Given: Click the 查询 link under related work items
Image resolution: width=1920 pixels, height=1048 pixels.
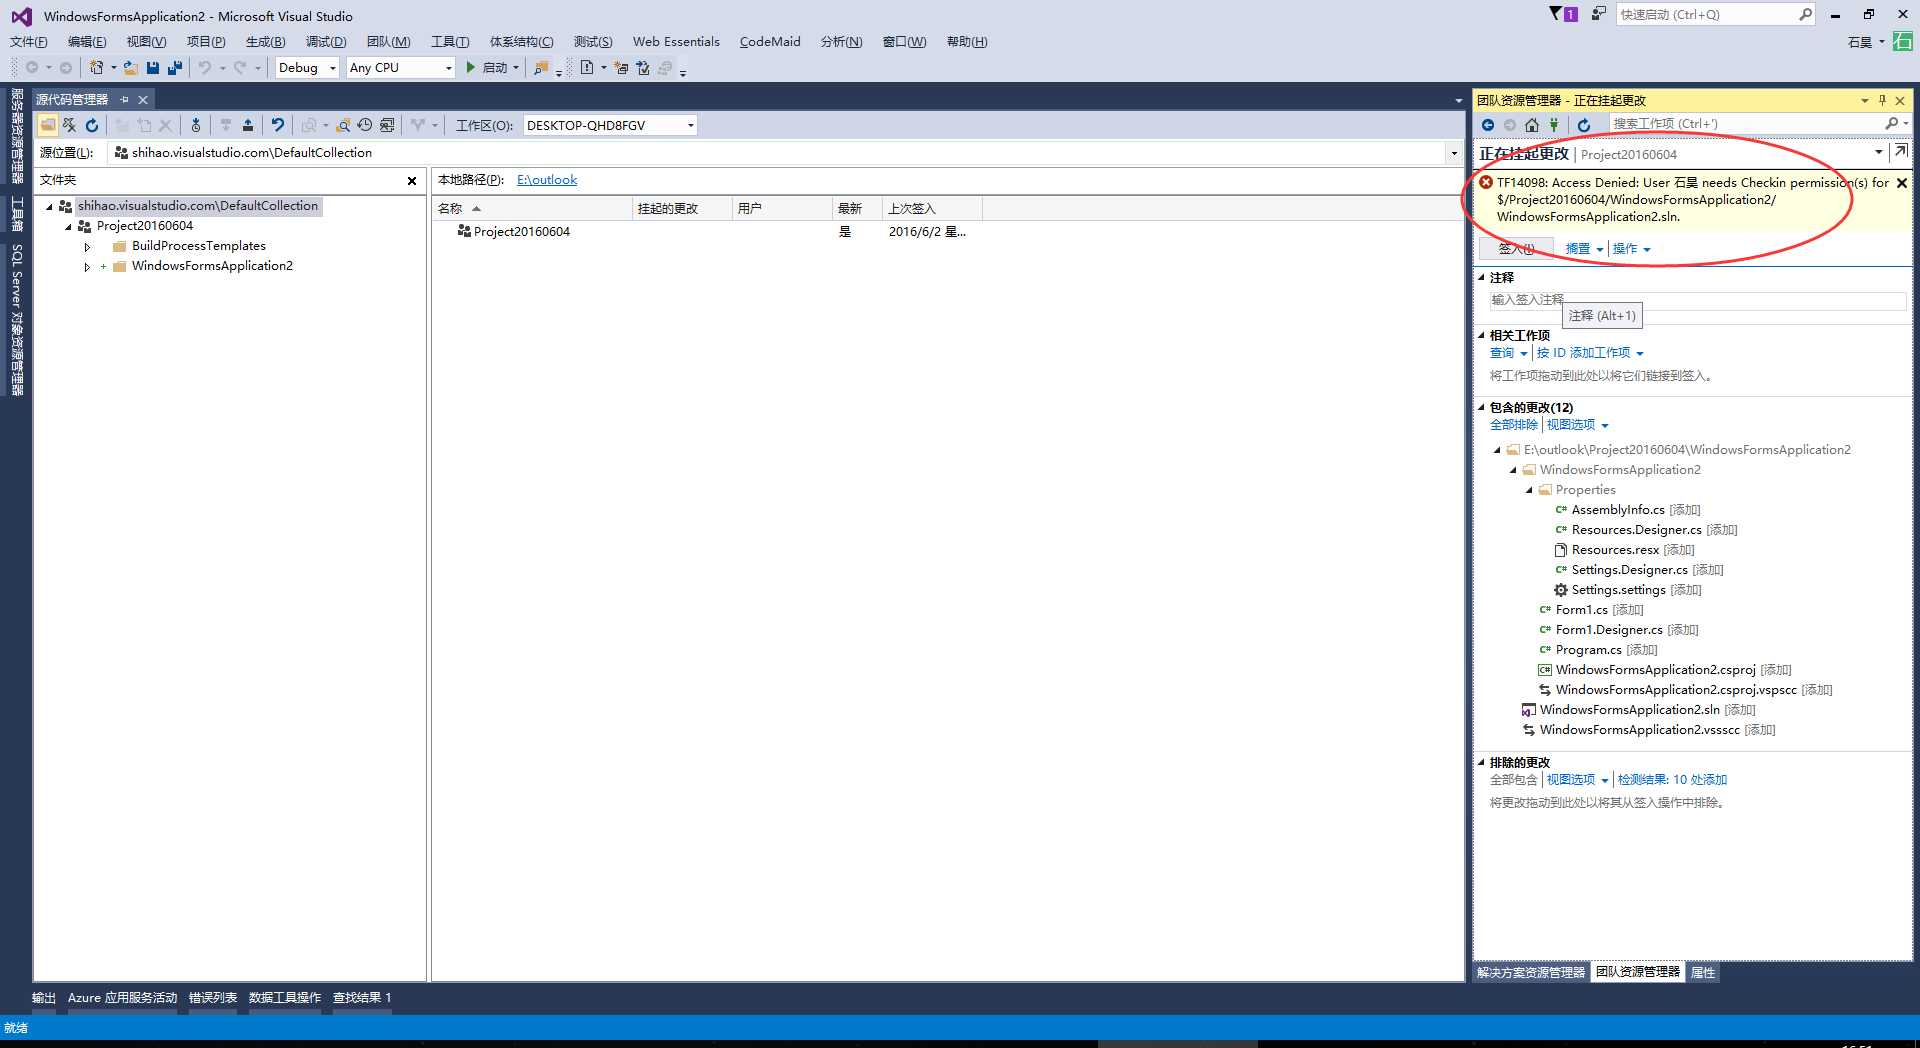Looking at the screenshot, I should point(1502,353).
